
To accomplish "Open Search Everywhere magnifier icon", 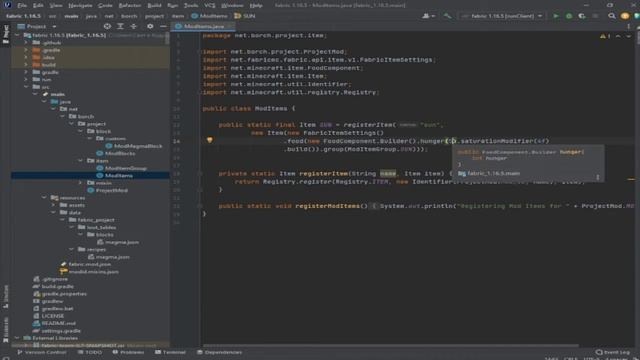I will [611, 16].
